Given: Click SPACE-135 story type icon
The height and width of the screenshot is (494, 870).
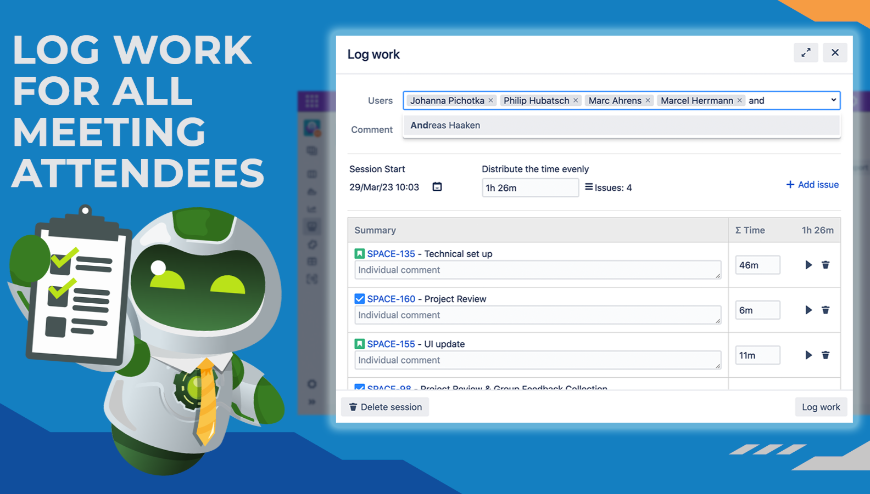Looking at the screenshot, I should pos(360,254).
